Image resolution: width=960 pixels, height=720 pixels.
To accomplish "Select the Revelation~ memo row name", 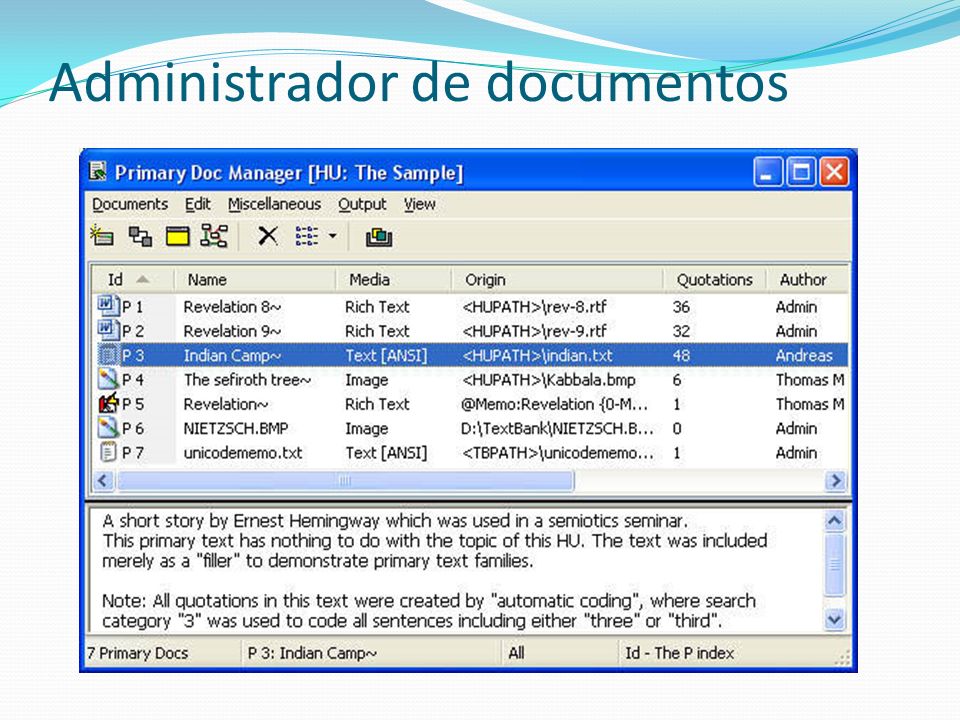I will click(x=225, y=404).
